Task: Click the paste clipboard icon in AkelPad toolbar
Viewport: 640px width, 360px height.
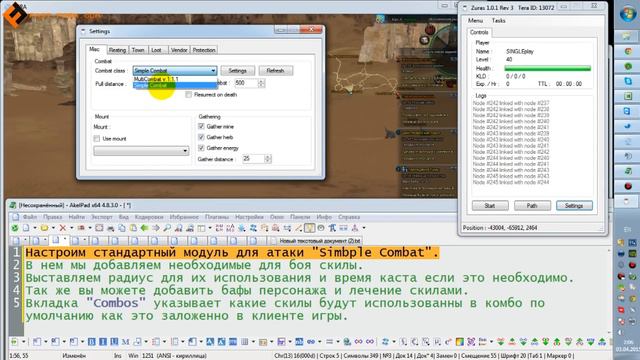Action: tap(133, 228)
